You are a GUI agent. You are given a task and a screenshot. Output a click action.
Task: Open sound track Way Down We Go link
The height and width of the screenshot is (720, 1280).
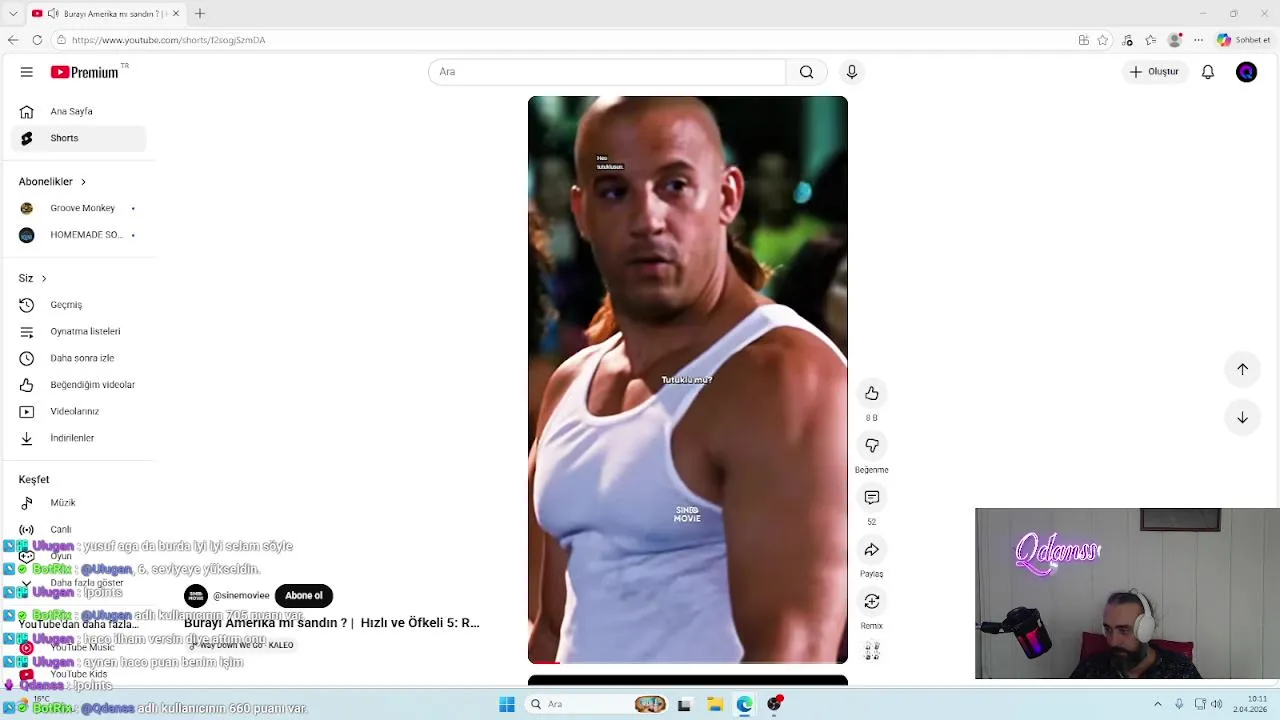pos(241,645)
